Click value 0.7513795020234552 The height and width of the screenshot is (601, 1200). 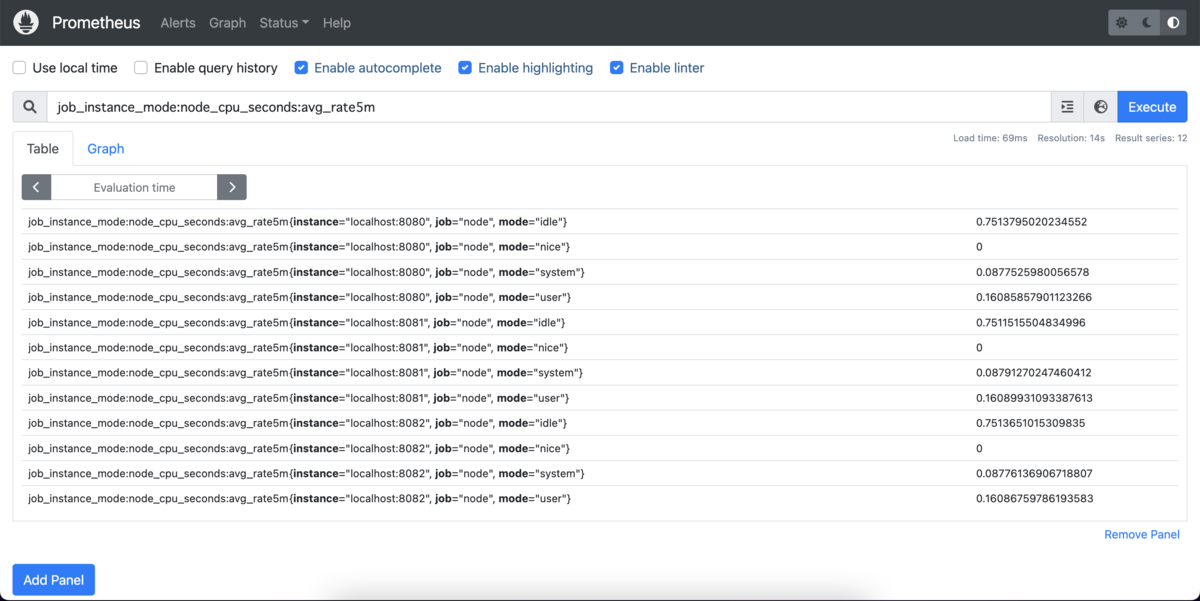point(1031,221)
